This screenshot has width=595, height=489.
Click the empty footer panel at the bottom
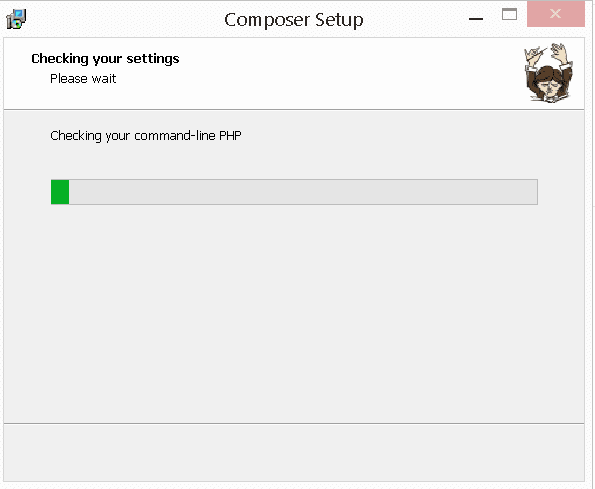pos(294,453)
